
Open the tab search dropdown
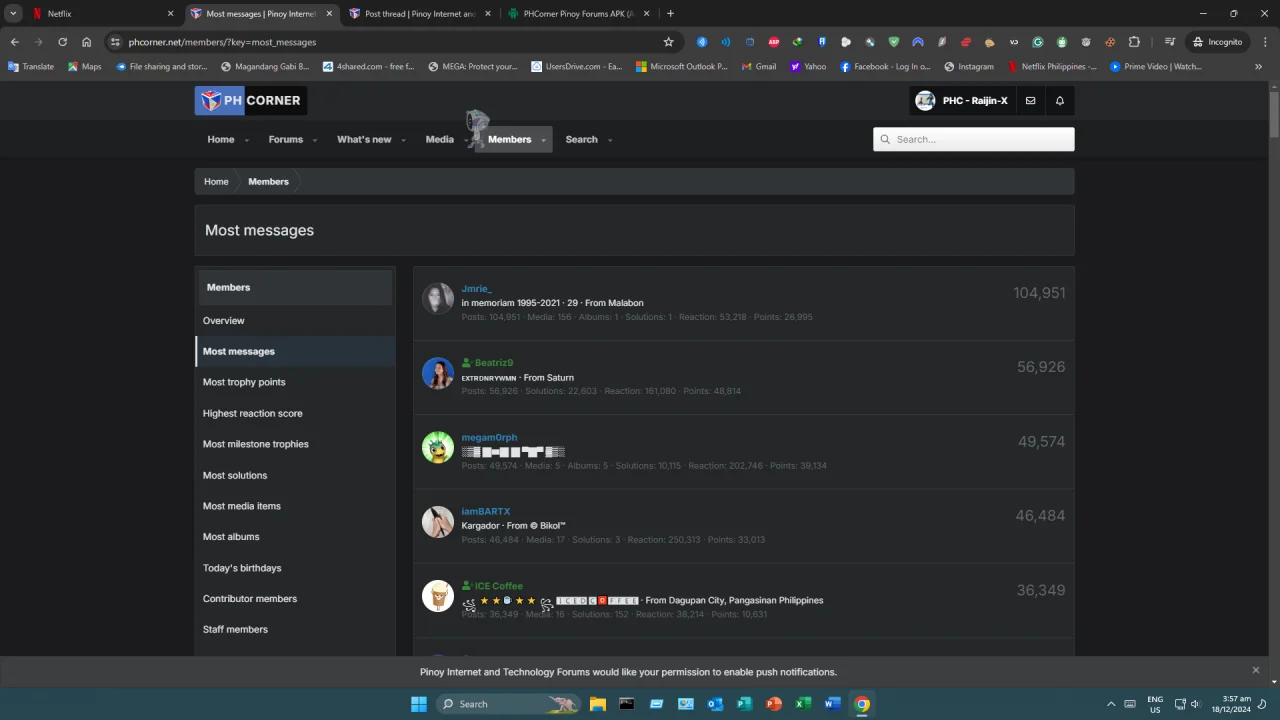14,14
